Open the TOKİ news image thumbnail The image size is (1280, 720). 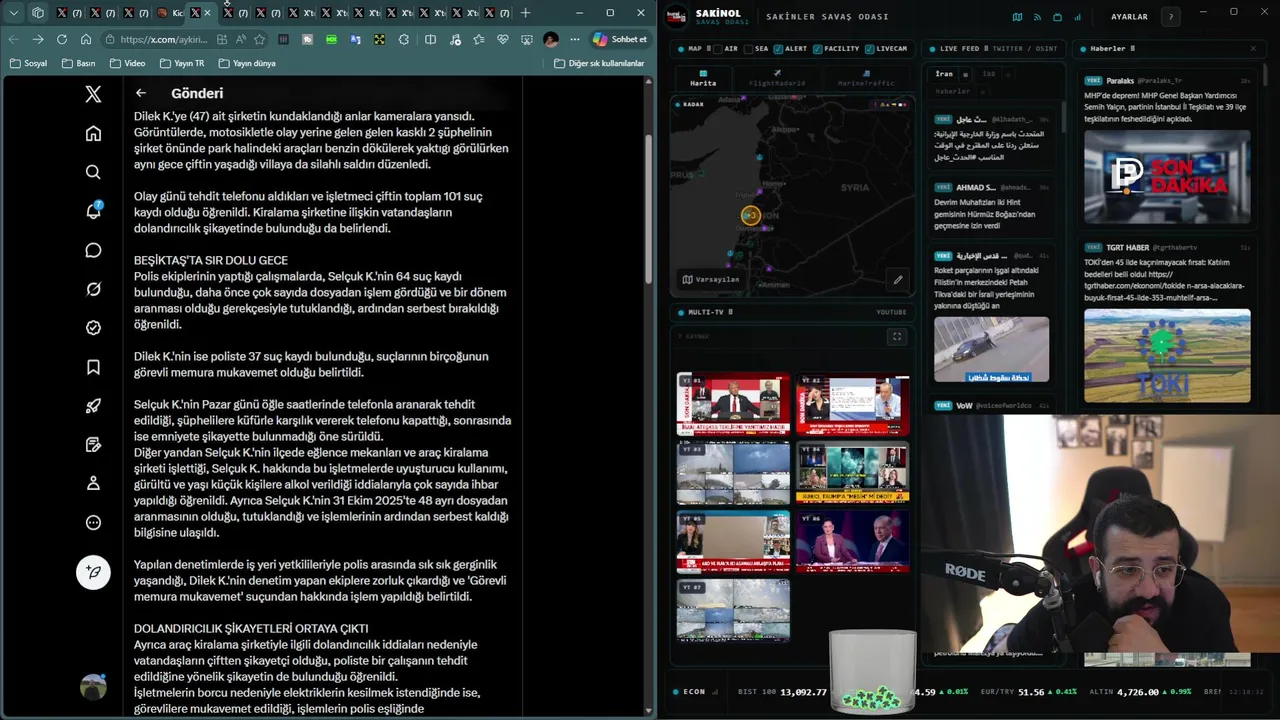[1167, 355]
